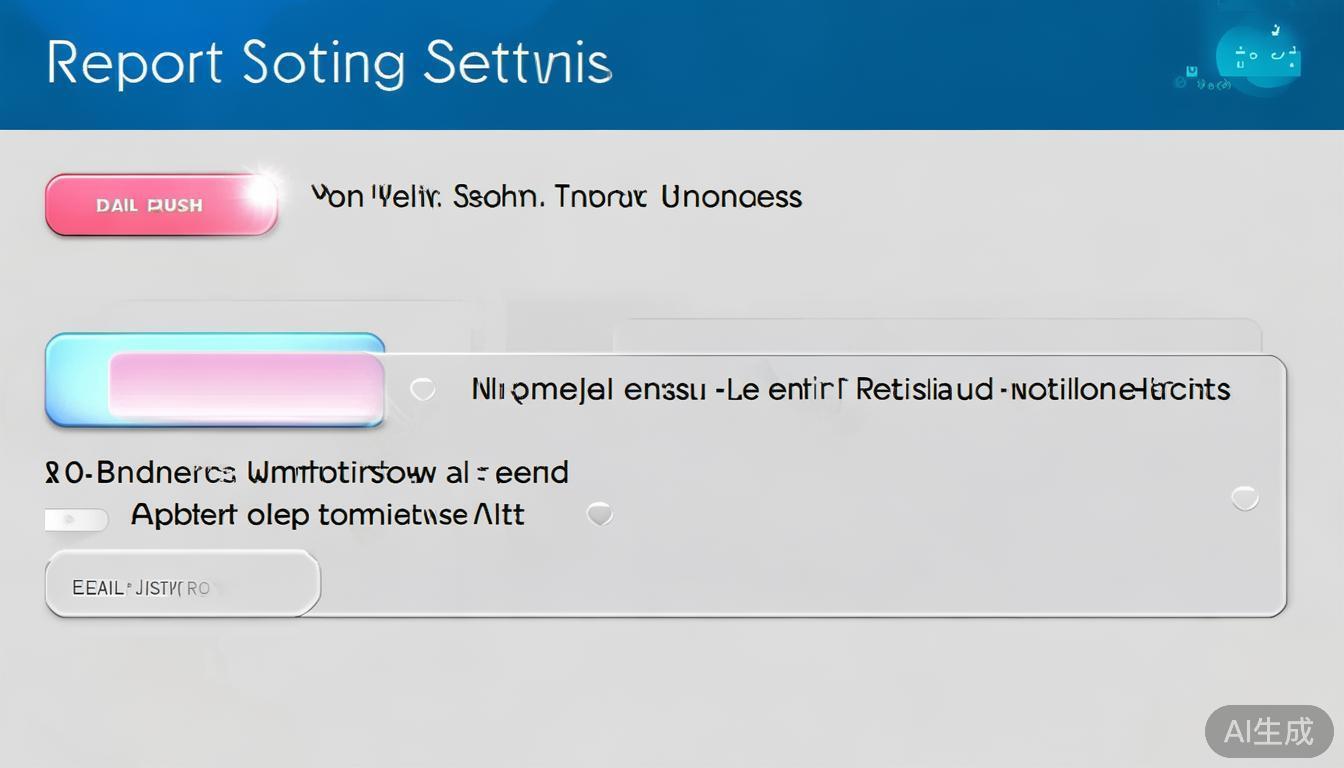The width and height of the screenshot is (1344, 768).
Task: Click the Apbtert olep tomietuse Altt label
Action: click(x=327, y=515)
